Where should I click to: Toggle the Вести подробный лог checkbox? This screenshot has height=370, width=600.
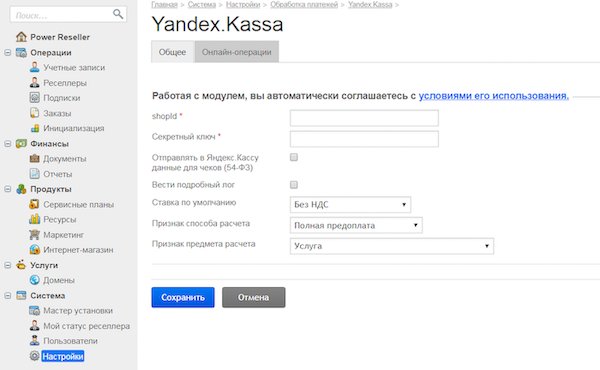(294, 185)
